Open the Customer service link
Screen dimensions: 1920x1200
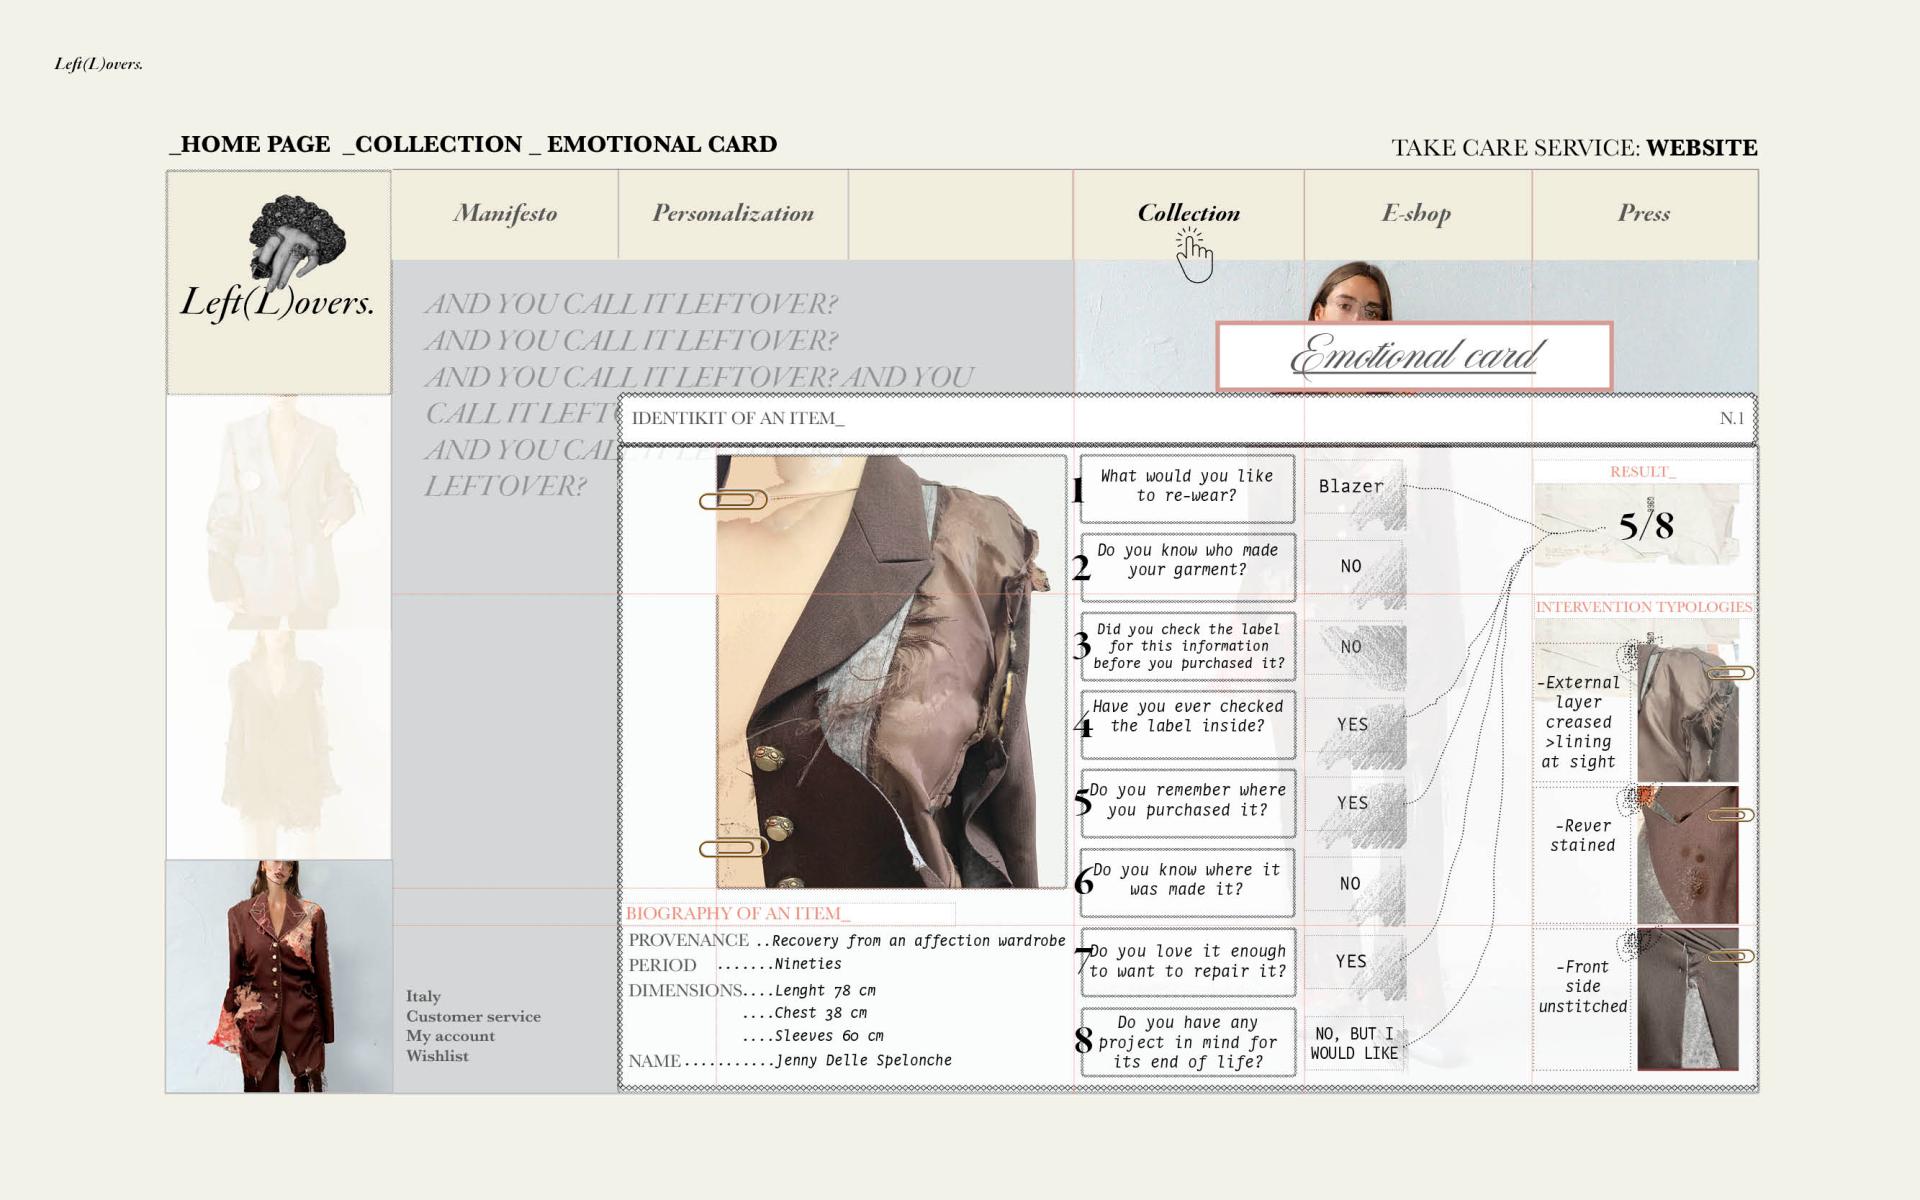tap(473, 1016)
